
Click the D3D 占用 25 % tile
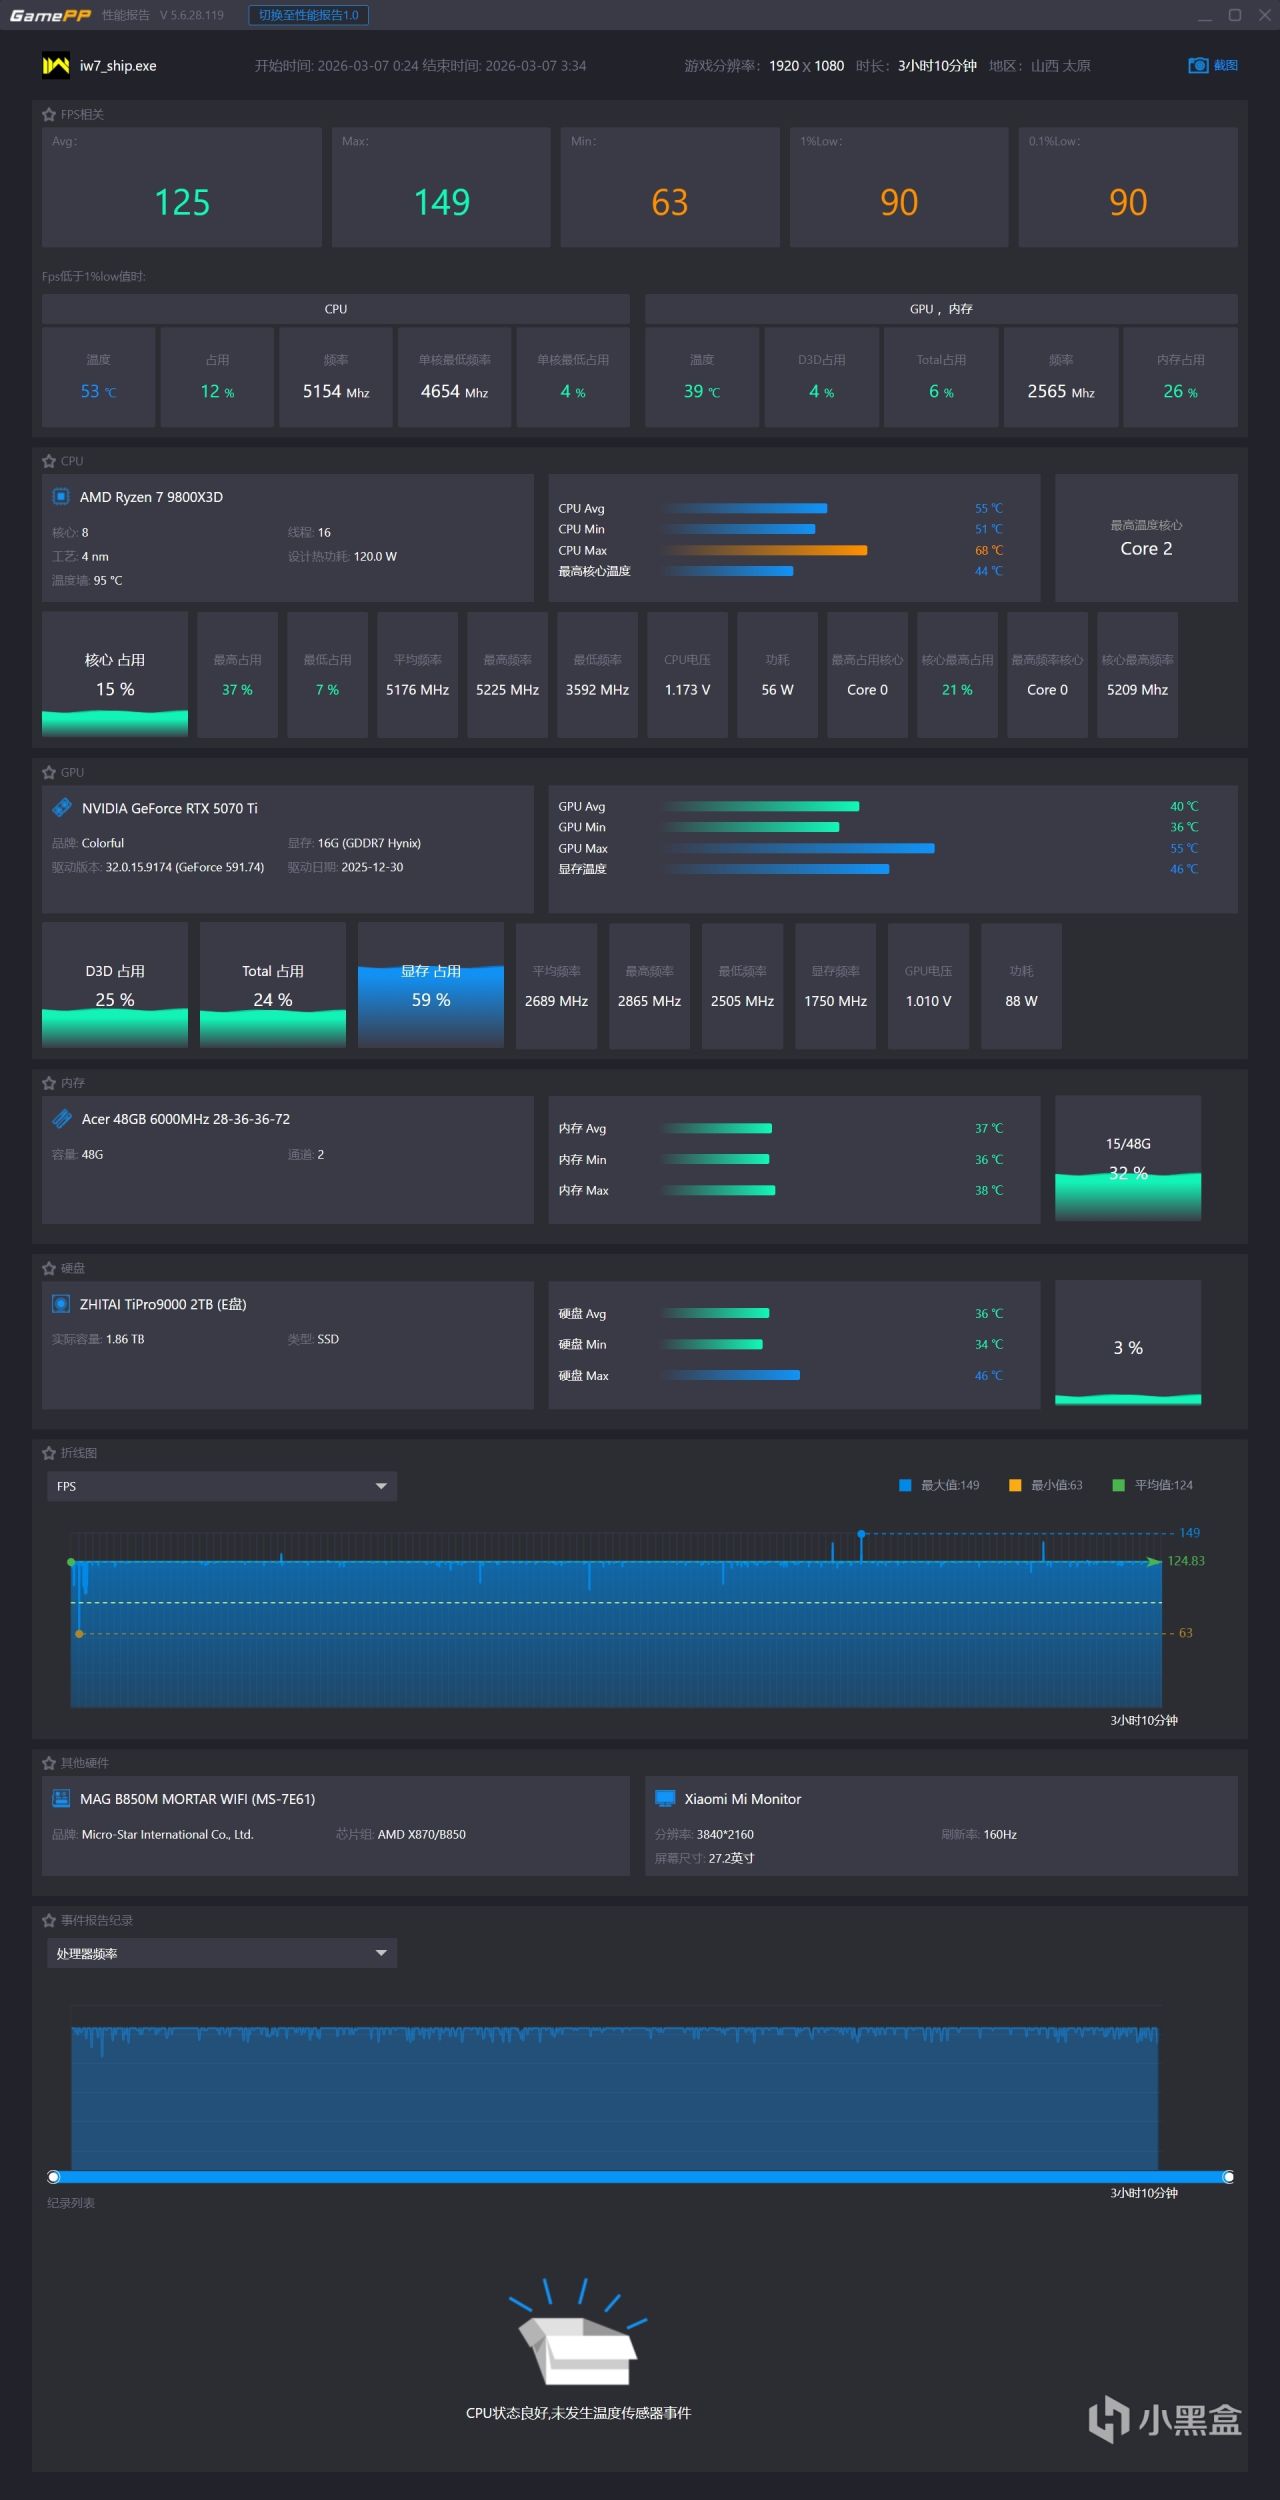point(115,985)
